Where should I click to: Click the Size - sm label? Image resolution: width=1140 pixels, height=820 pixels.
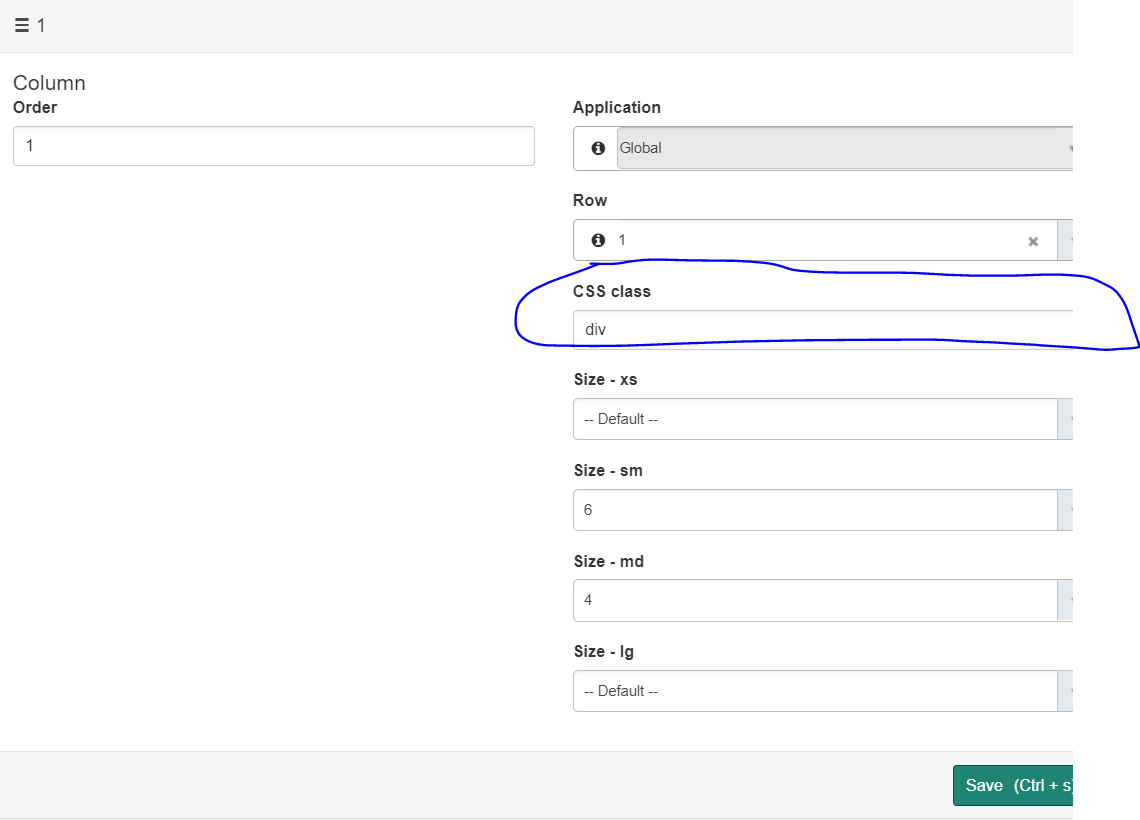[x=608, y=470]
